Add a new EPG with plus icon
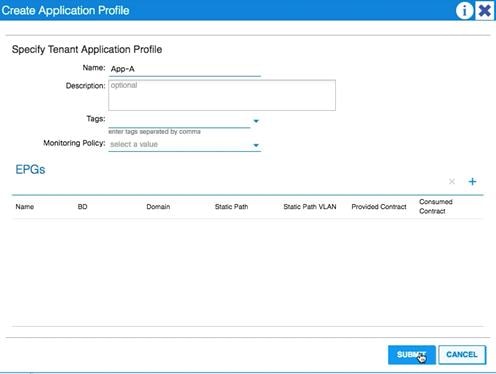Image resolution: width=496 pixels, height=374 pixels. point(472,182)
